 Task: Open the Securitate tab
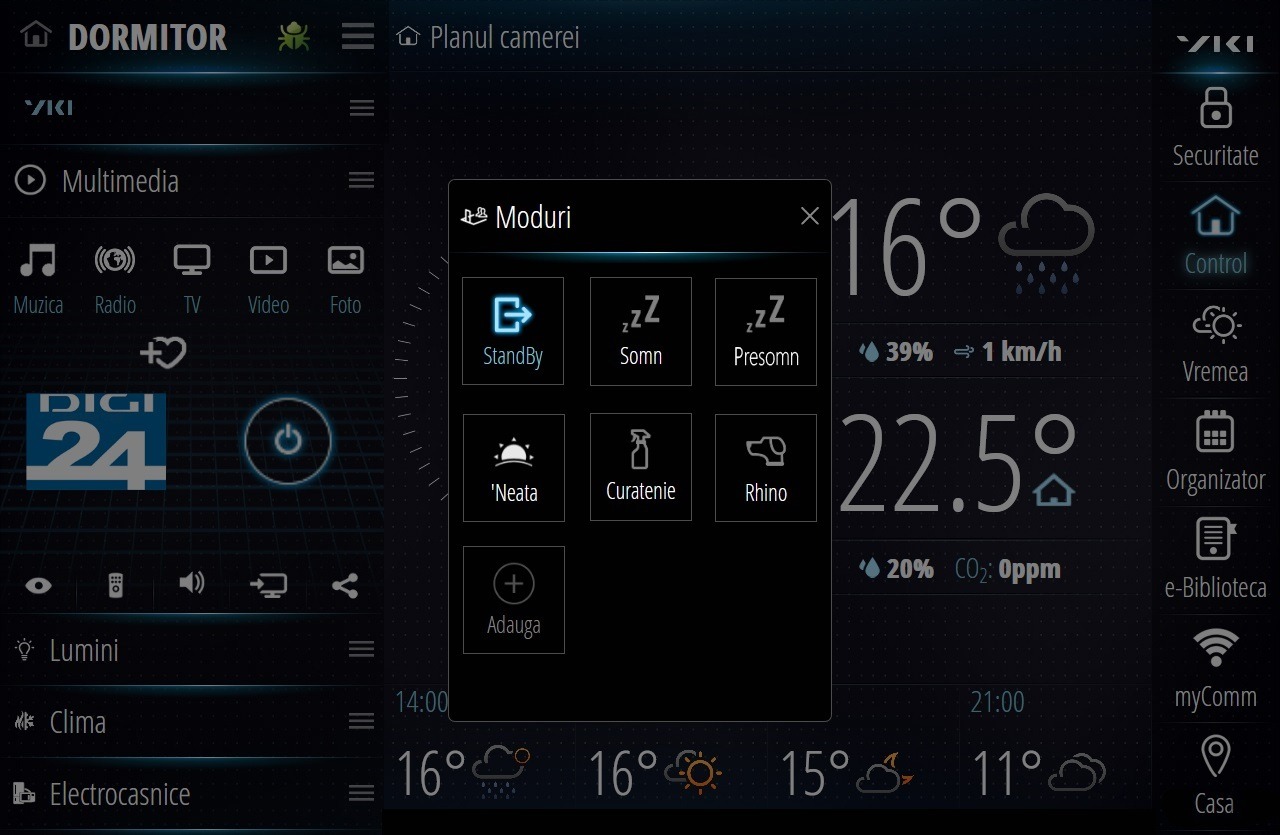[x=1215, y=127]
